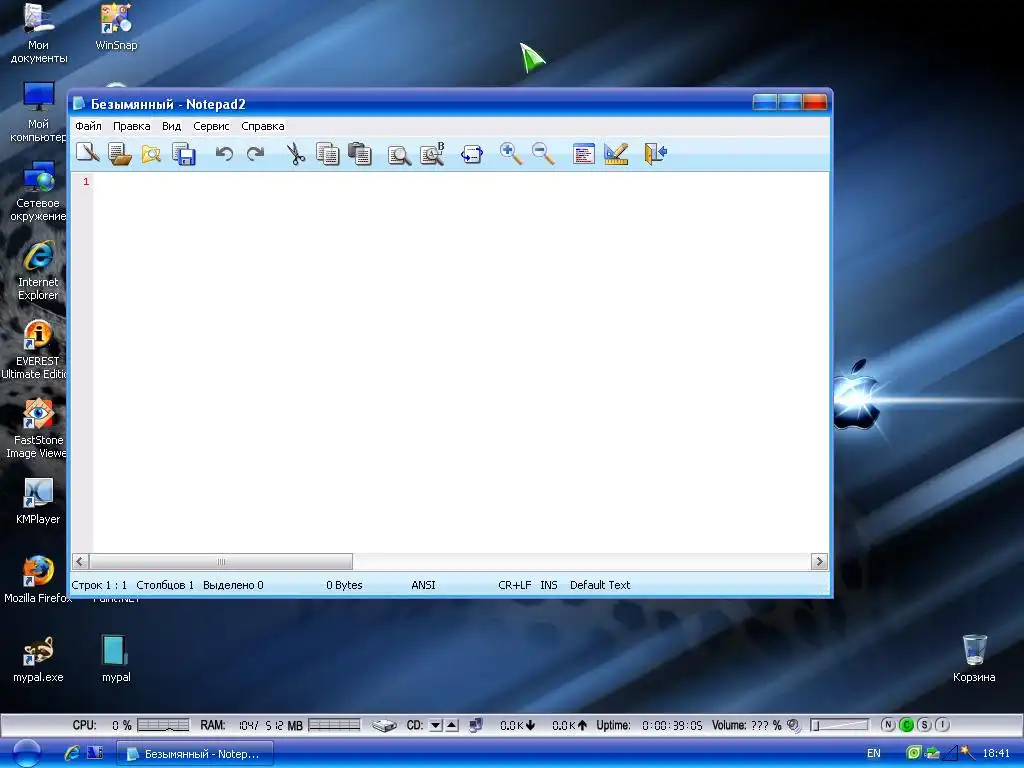
Task: Toggle the S indicator button
Action: [924, 725]
